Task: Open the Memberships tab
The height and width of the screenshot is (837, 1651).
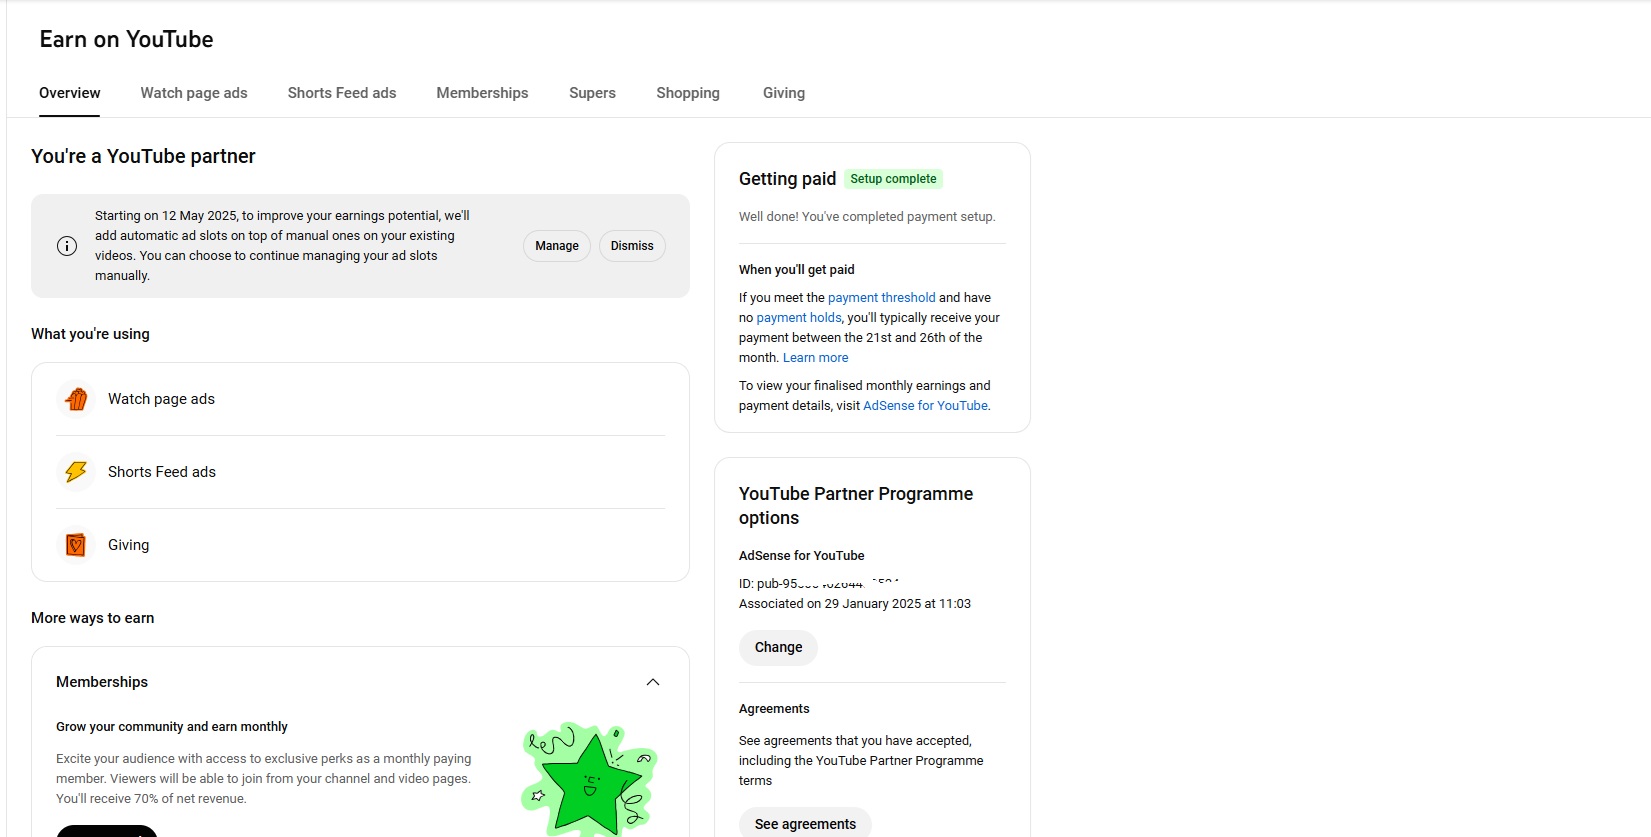Action: click(x=482, y=93)
